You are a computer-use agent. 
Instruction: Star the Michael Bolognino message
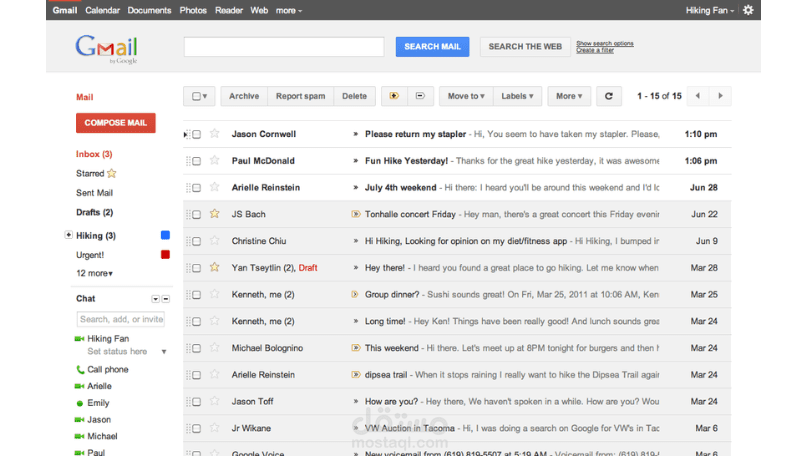(215, 347)
